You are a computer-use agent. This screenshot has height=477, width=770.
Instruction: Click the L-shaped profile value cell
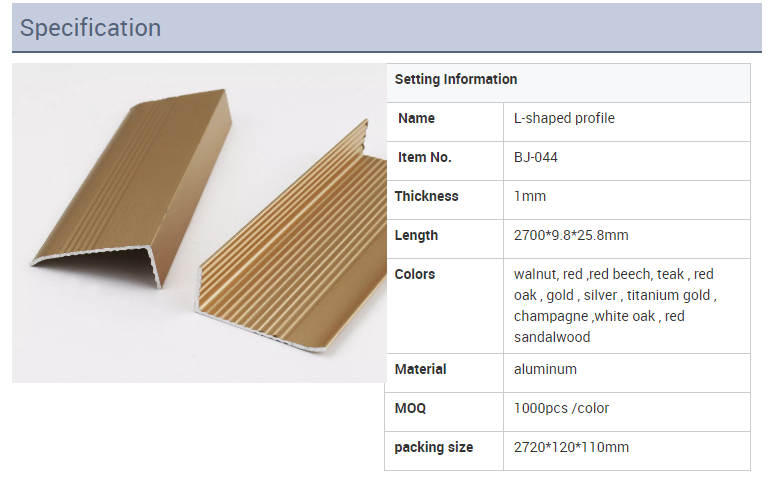564,118
